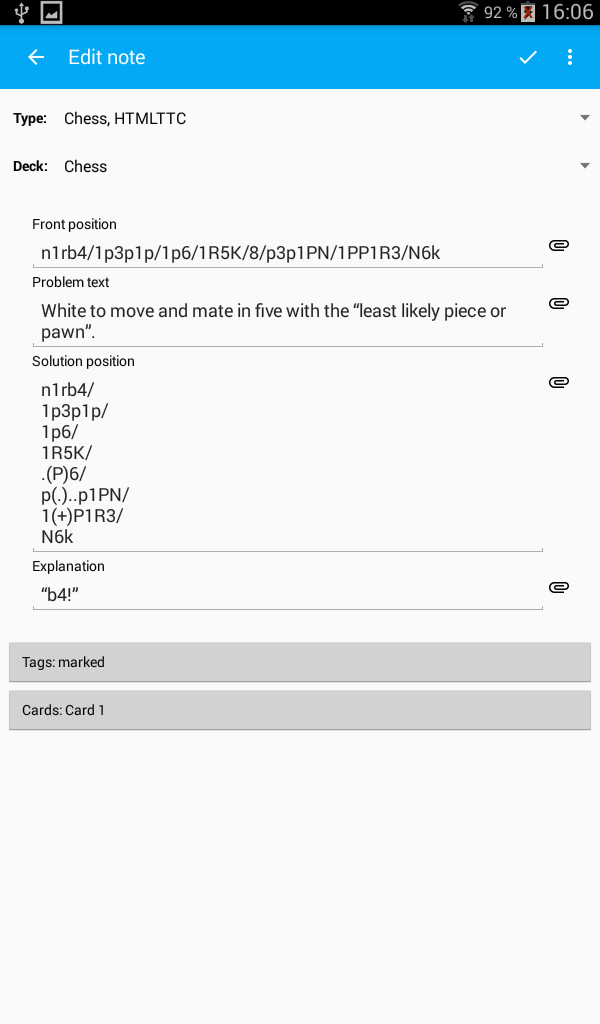The image size is (600, 1024).
Task: Save the note with the checkmark icon
Action: pyautogui.click(x=527, y=57)
